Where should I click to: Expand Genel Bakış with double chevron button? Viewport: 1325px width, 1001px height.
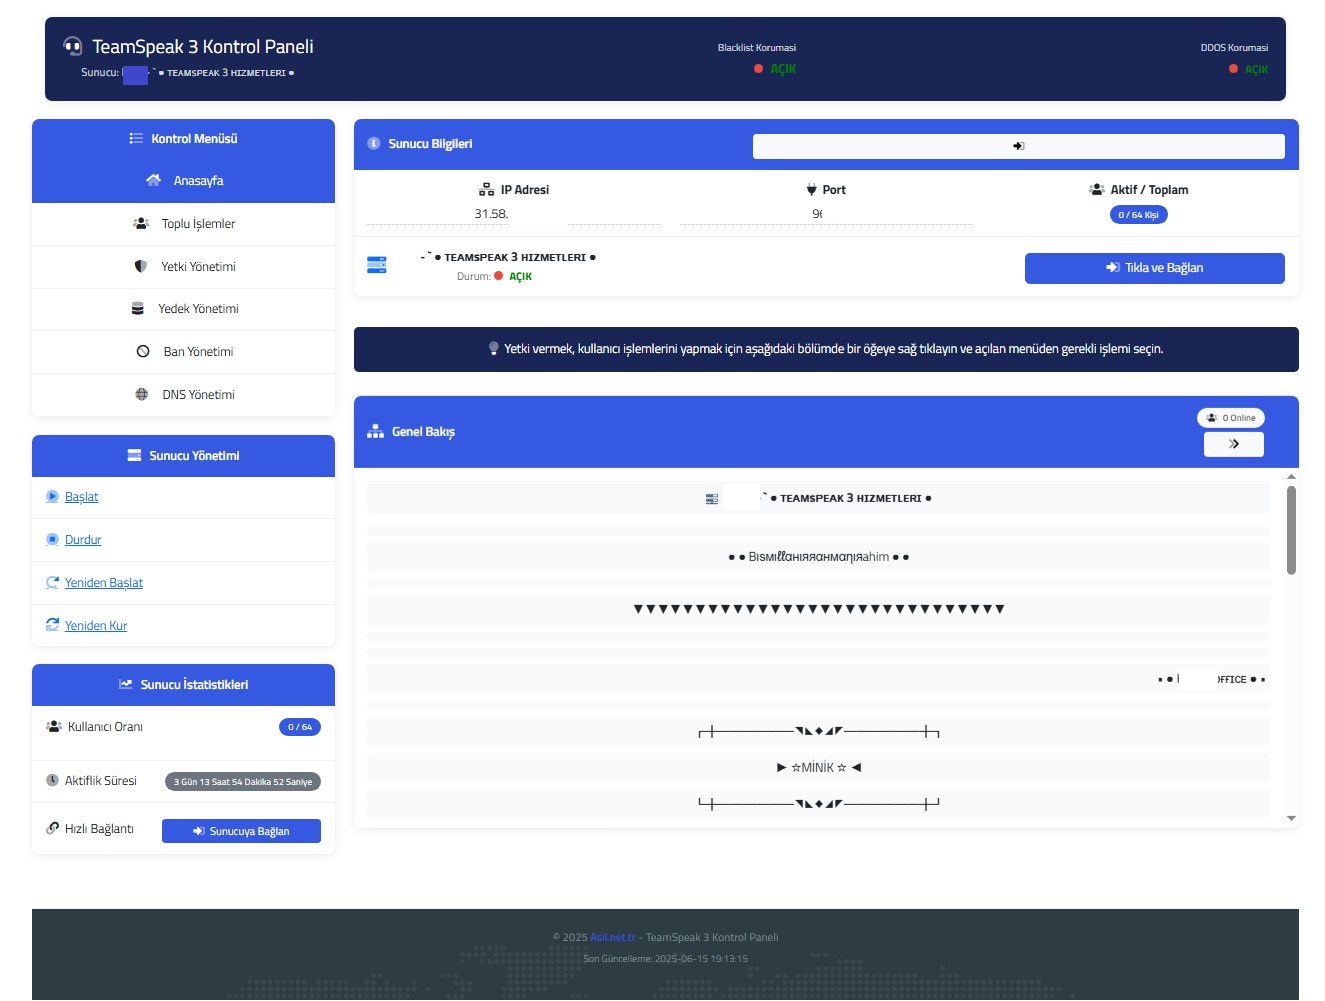1233,444
